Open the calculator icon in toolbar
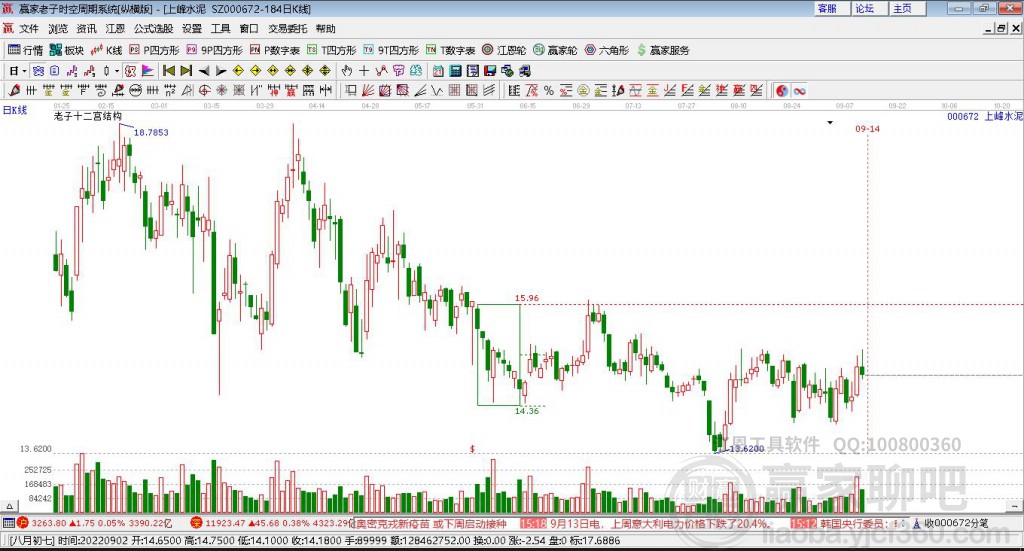 tap(455, 71)
